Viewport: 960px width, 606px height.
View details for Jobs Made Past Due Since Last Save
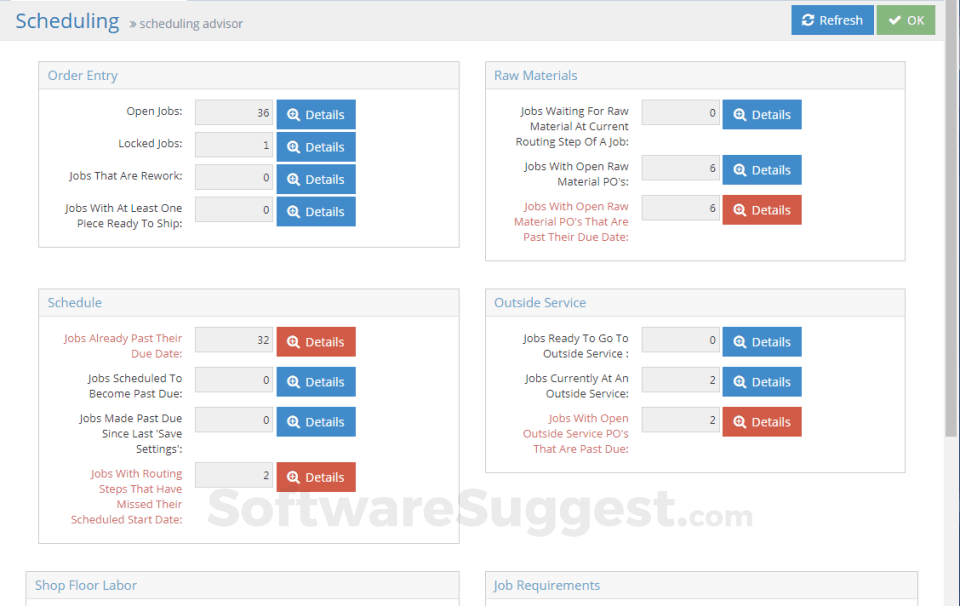pos(316,421)
